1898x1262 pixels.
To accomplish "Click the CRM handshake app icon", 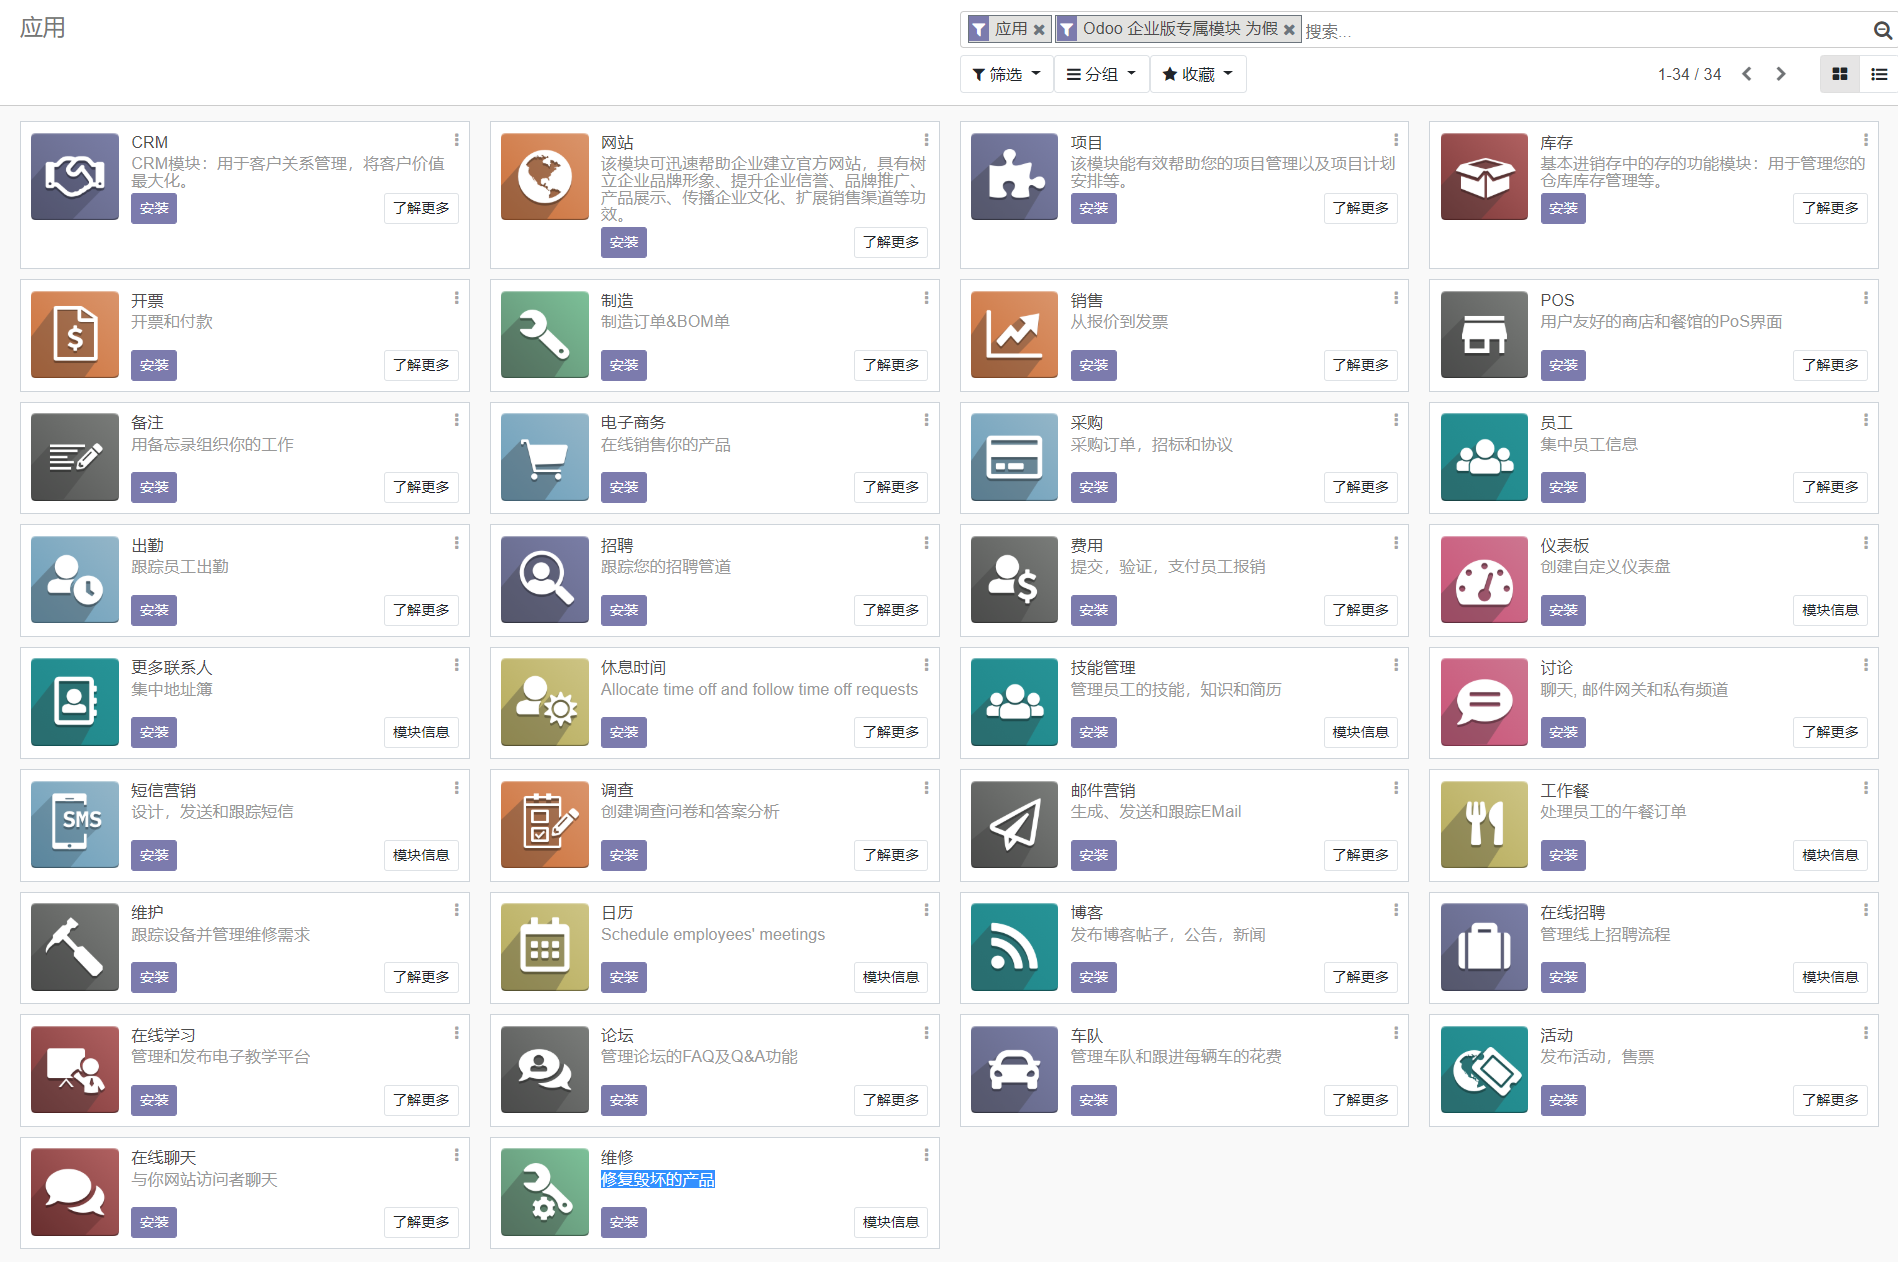I will (x=75, y=177).
